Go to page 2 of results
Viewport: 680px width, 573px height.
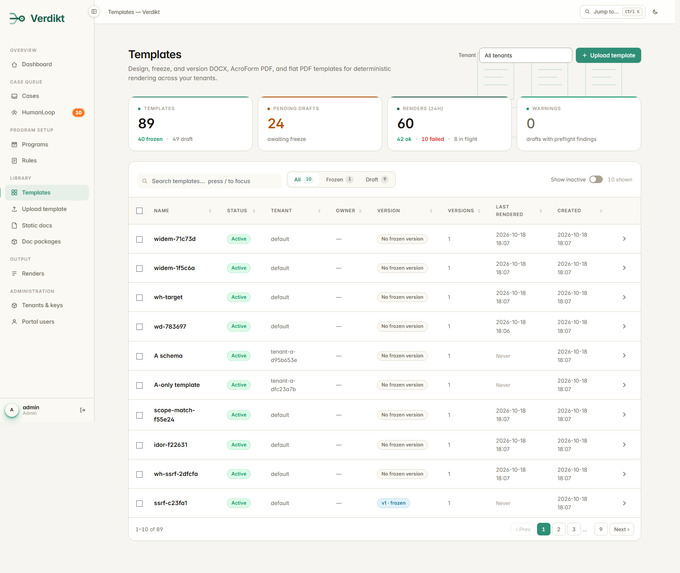point(559,529)
